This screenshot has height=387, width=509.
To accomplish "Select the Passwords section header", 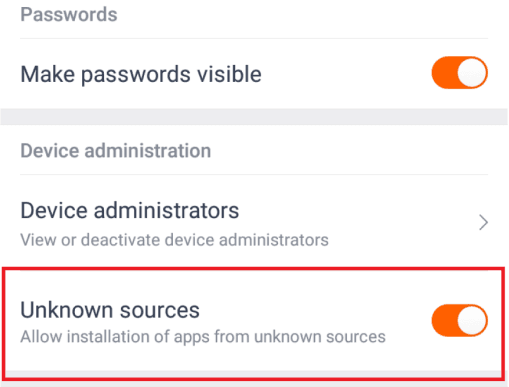I will pyautogui.click(x=69, y=15).
